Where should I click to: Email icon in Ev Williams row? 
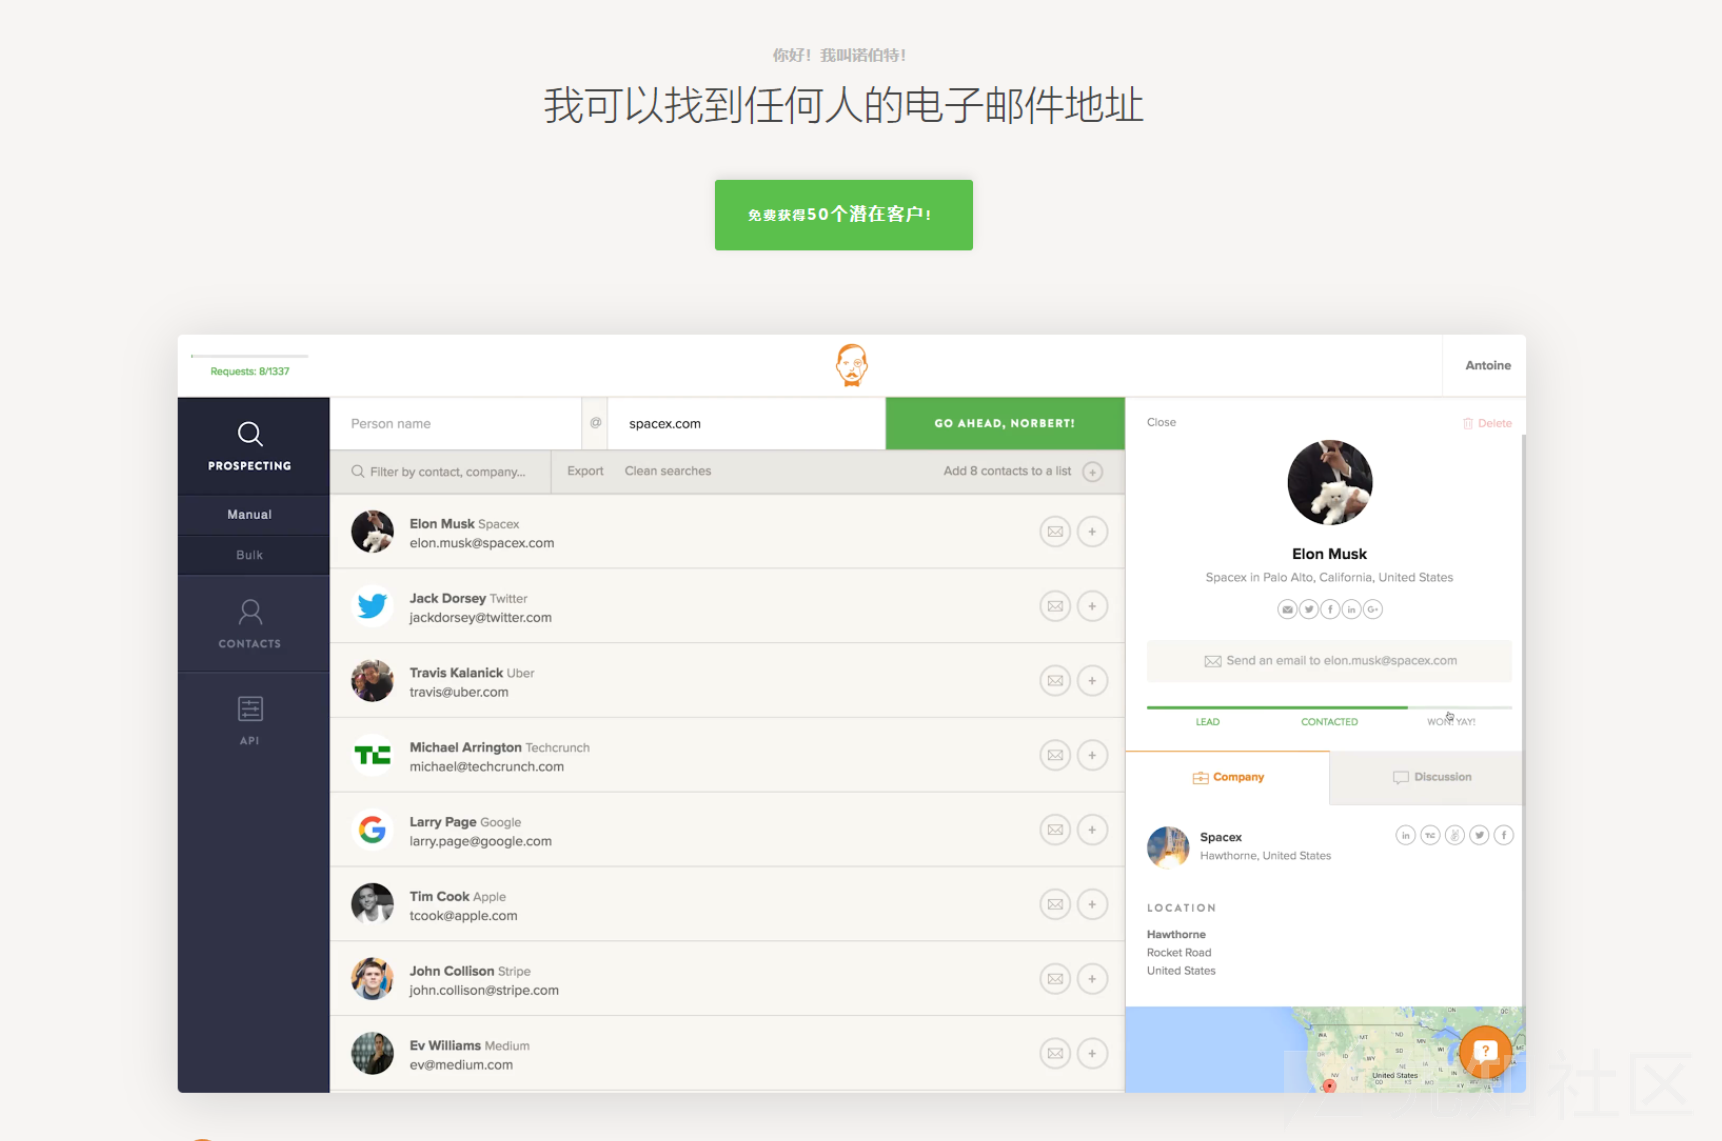click(1055, 1053)
